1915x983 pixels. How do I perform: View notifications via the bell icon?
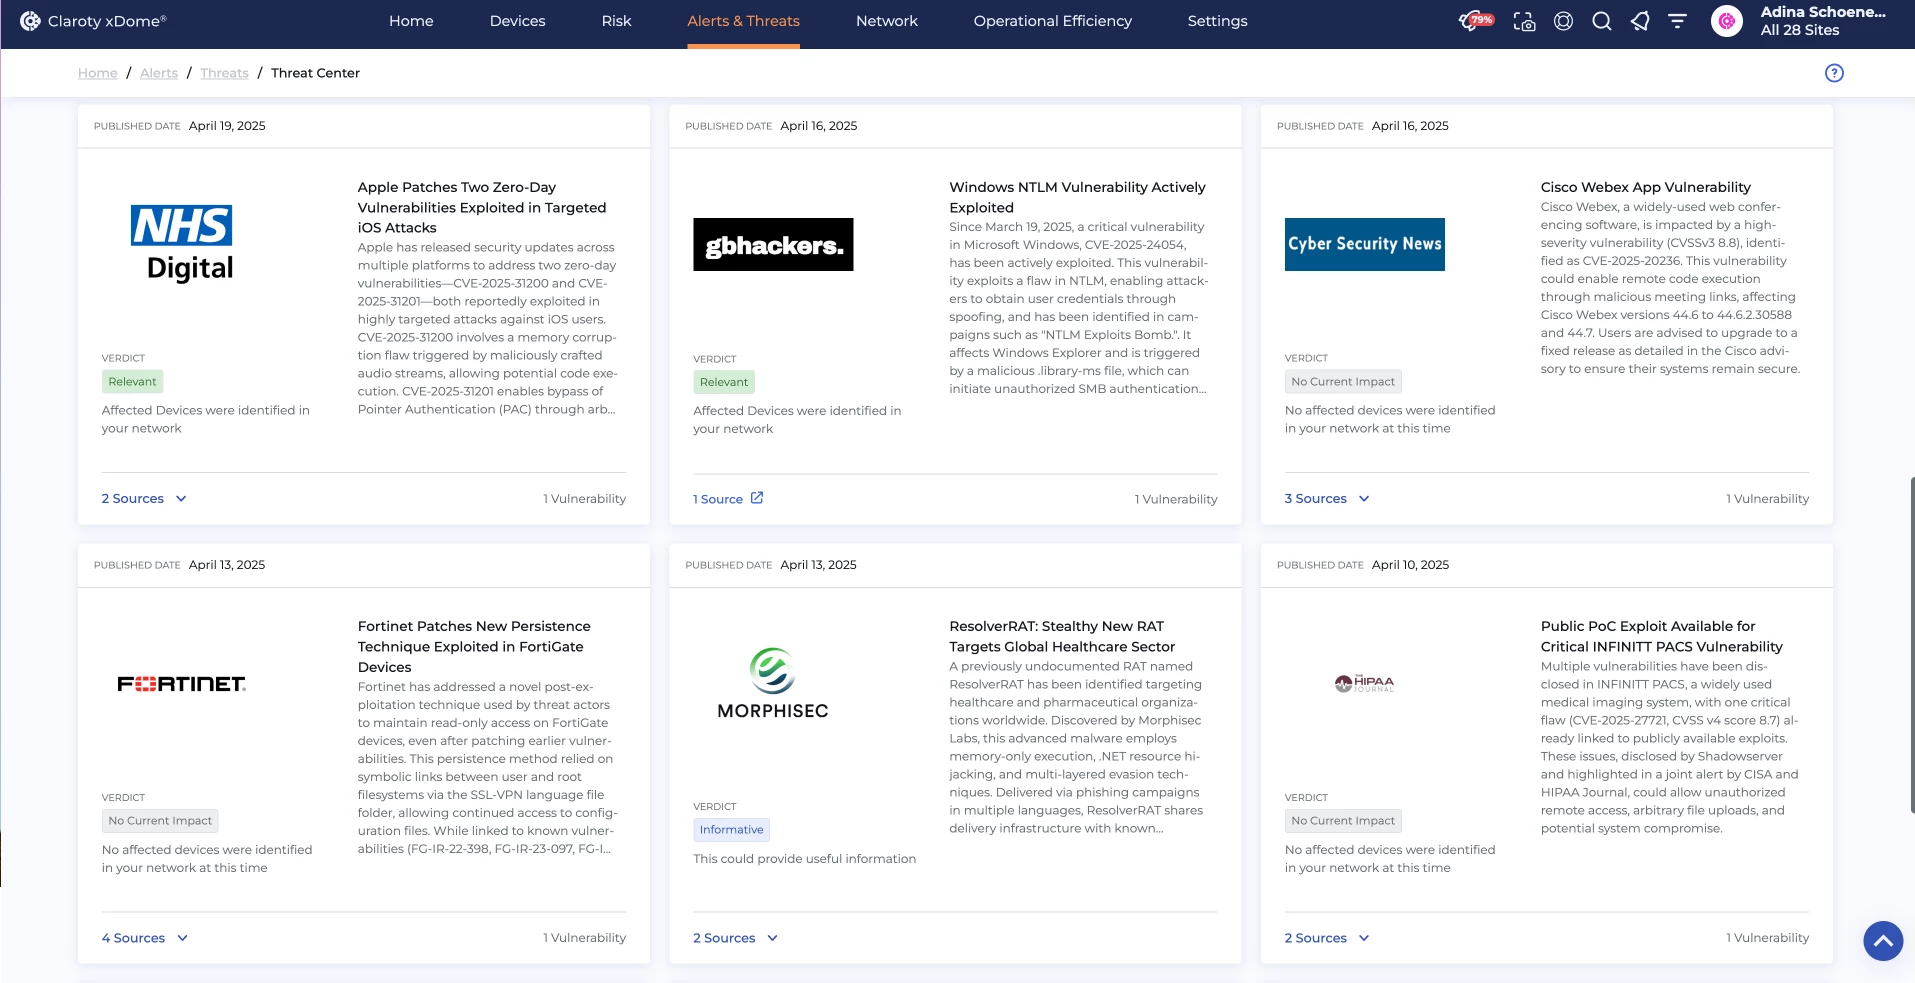click(x=1640, y=21)
